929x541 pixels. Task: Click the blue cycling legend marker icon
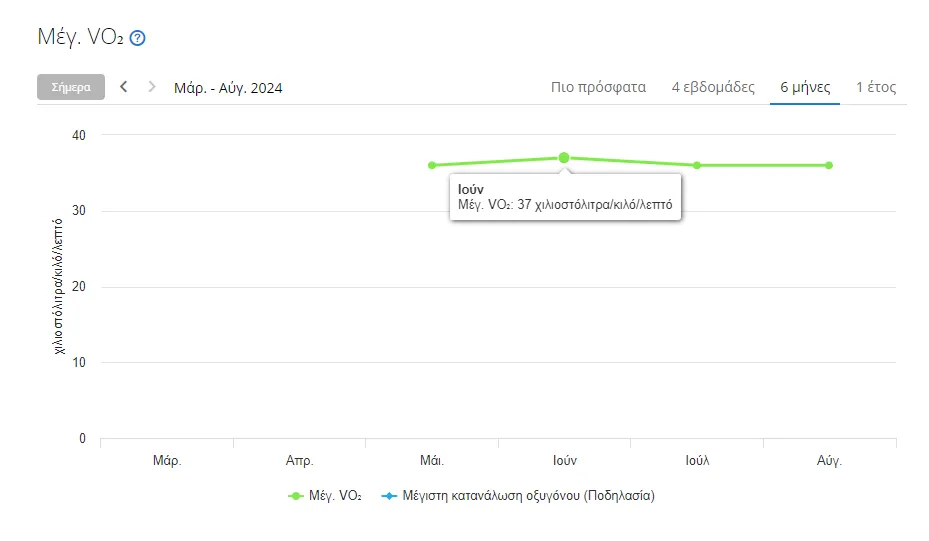click(388, 495)
